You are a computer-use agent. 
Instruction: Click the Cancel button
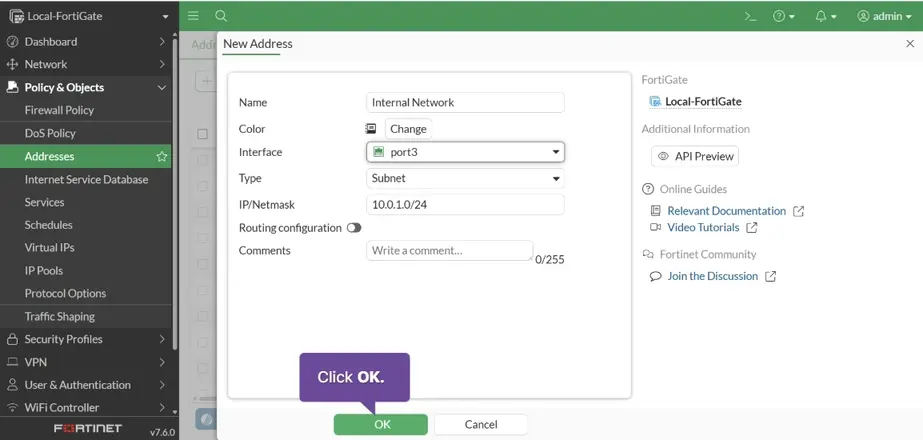click(x=481, y=425)
